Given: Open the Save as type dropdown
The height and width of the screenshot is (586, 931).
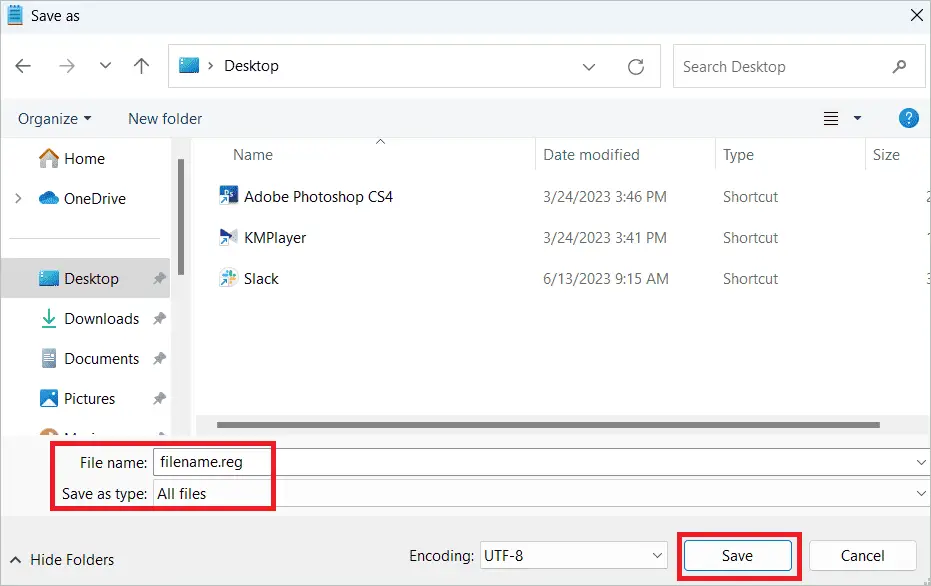Looking at the screenshot, I should click(920, 494).
